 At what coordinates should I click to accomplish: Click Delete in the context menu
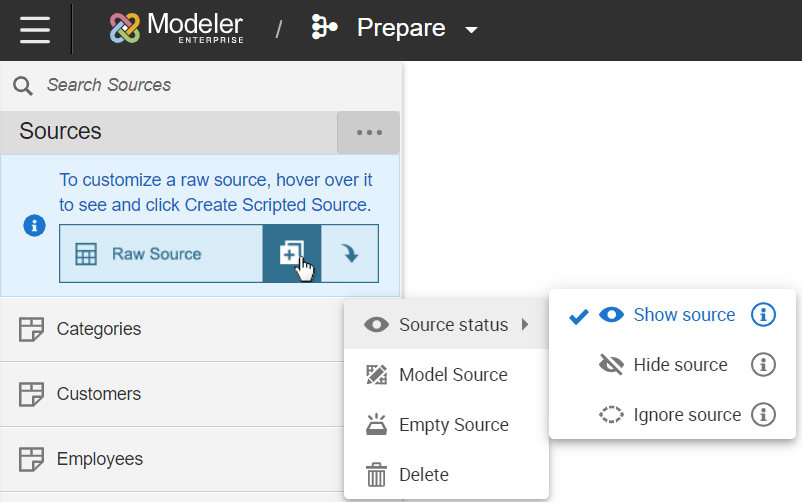click(423, 475)
